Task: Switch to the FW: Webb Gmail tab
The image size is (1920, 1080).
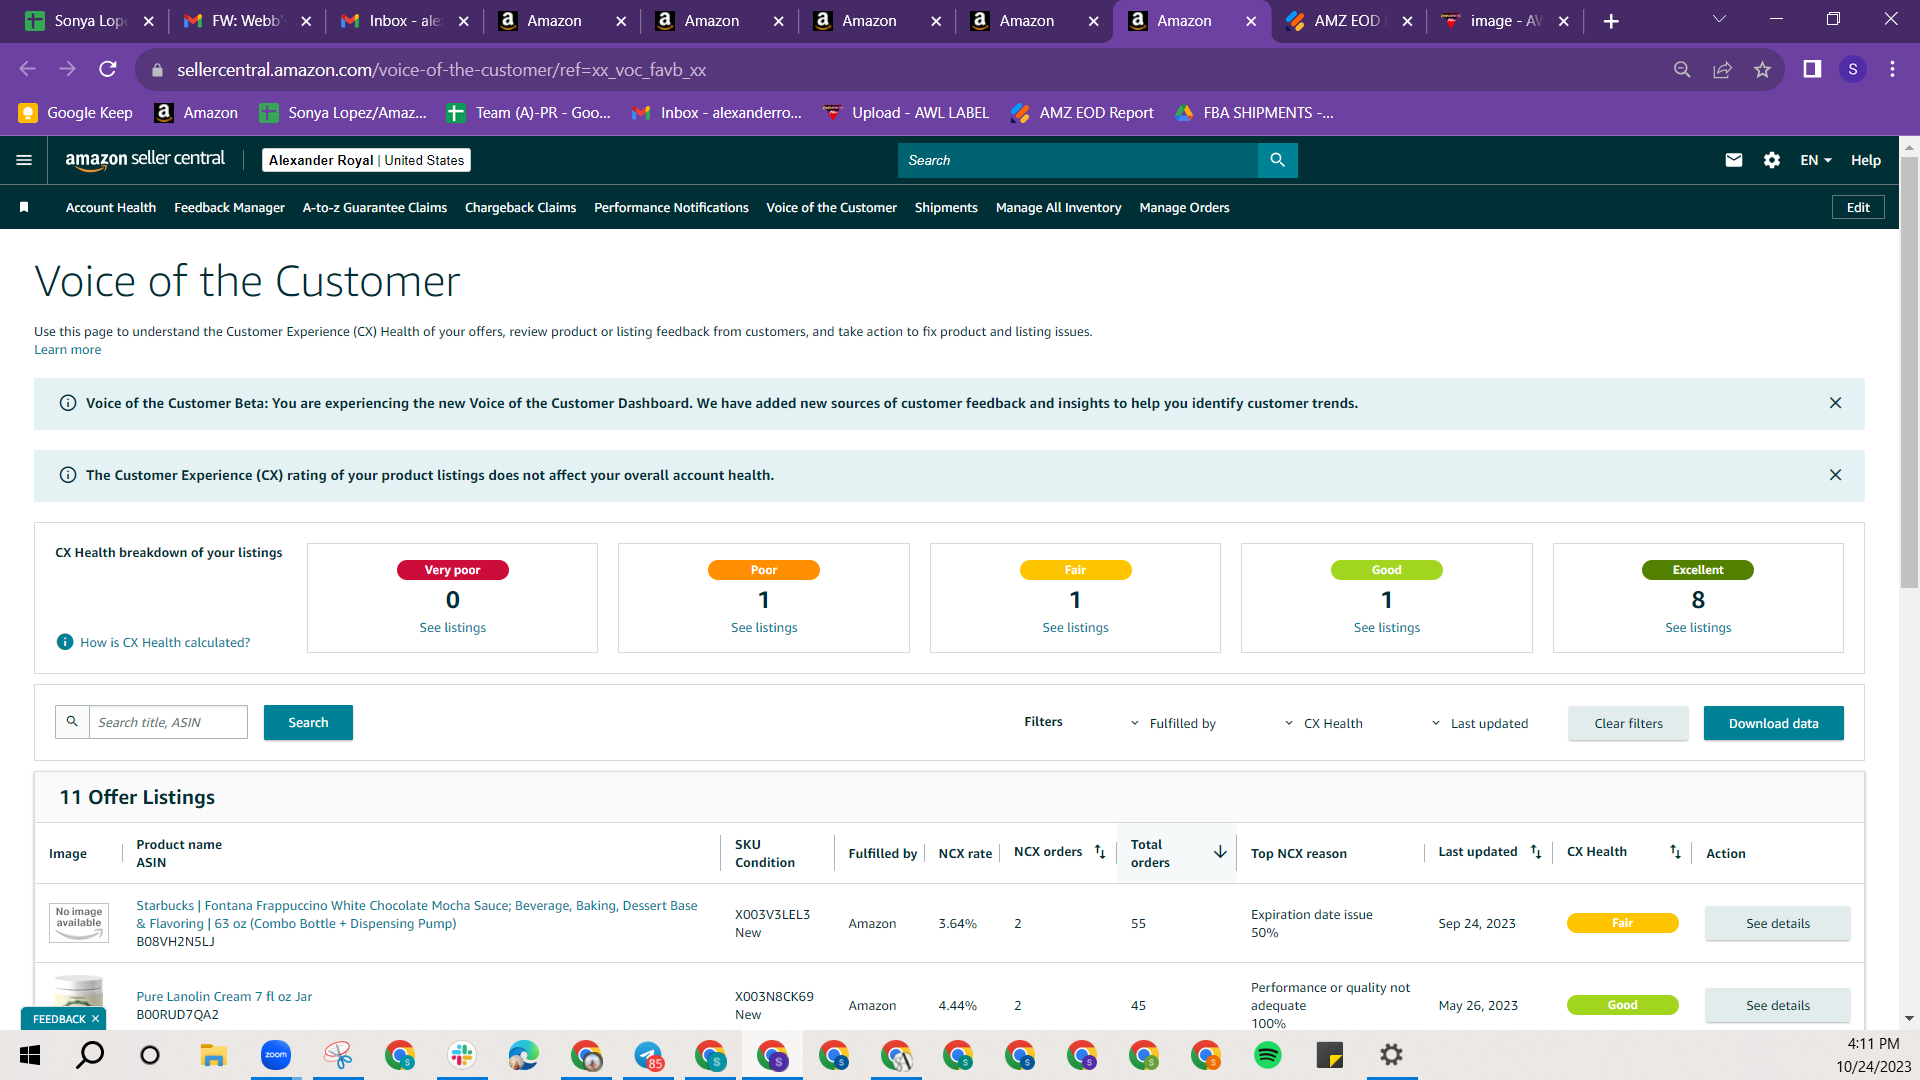Action: (x=246, y=21)
